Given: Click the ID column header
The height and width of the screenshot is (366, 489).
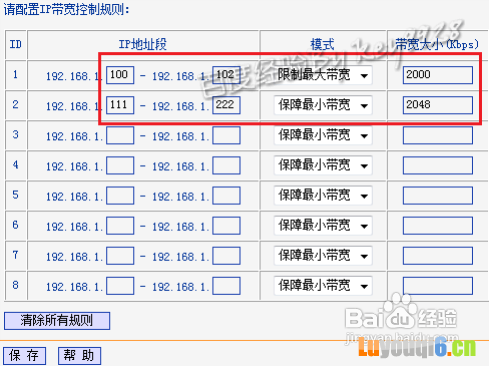Looking at the screenshot, I should pos(16,44).
